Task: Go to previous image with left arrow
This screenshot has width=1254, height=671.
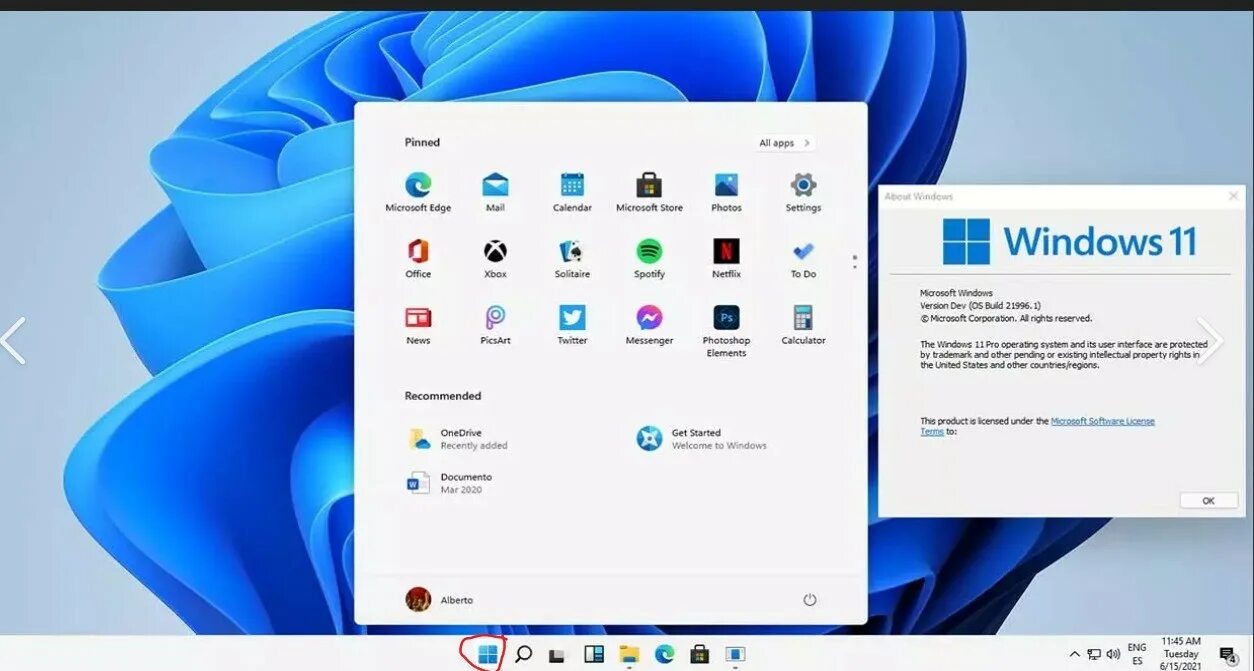Action: pyautogui.click(x=13, y=341)
